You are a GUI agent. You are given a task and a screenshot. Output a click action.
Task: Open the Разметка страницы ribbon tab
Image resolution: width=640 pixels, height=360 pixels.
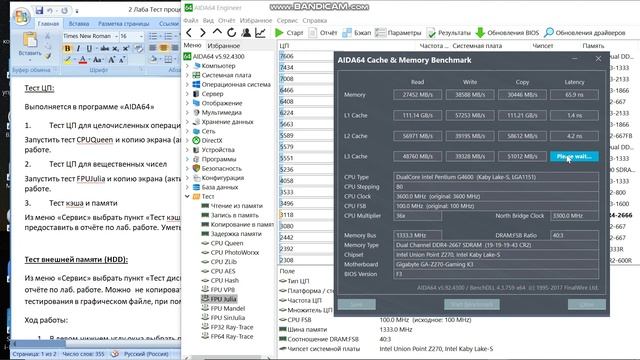pos(124,24)
